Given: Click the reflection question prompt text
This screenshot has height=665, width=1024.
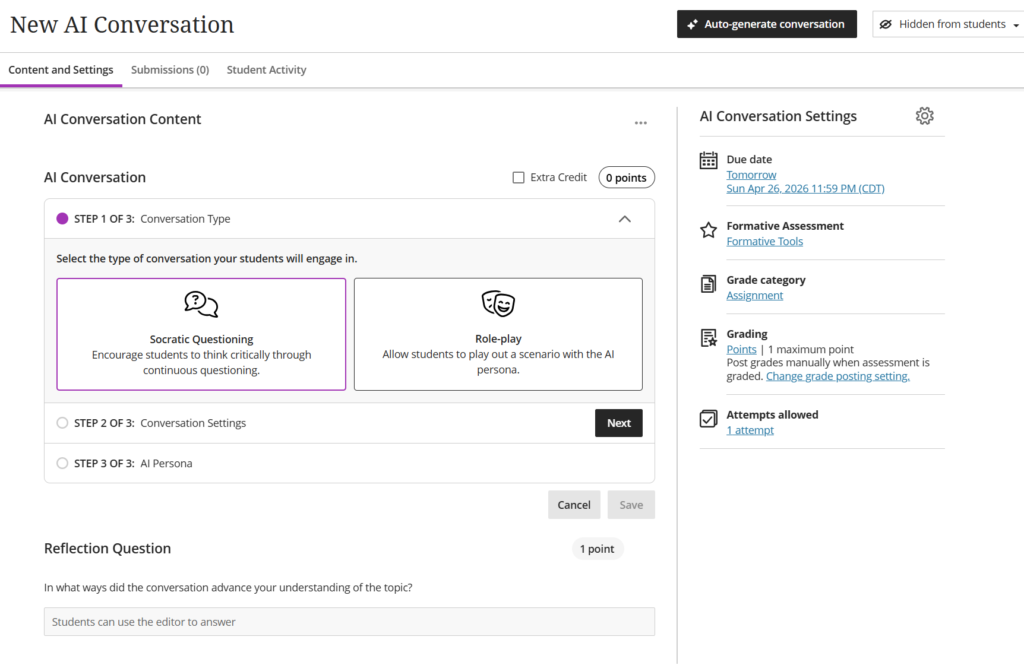Looking at the screenshot, I should click(228, 587).
